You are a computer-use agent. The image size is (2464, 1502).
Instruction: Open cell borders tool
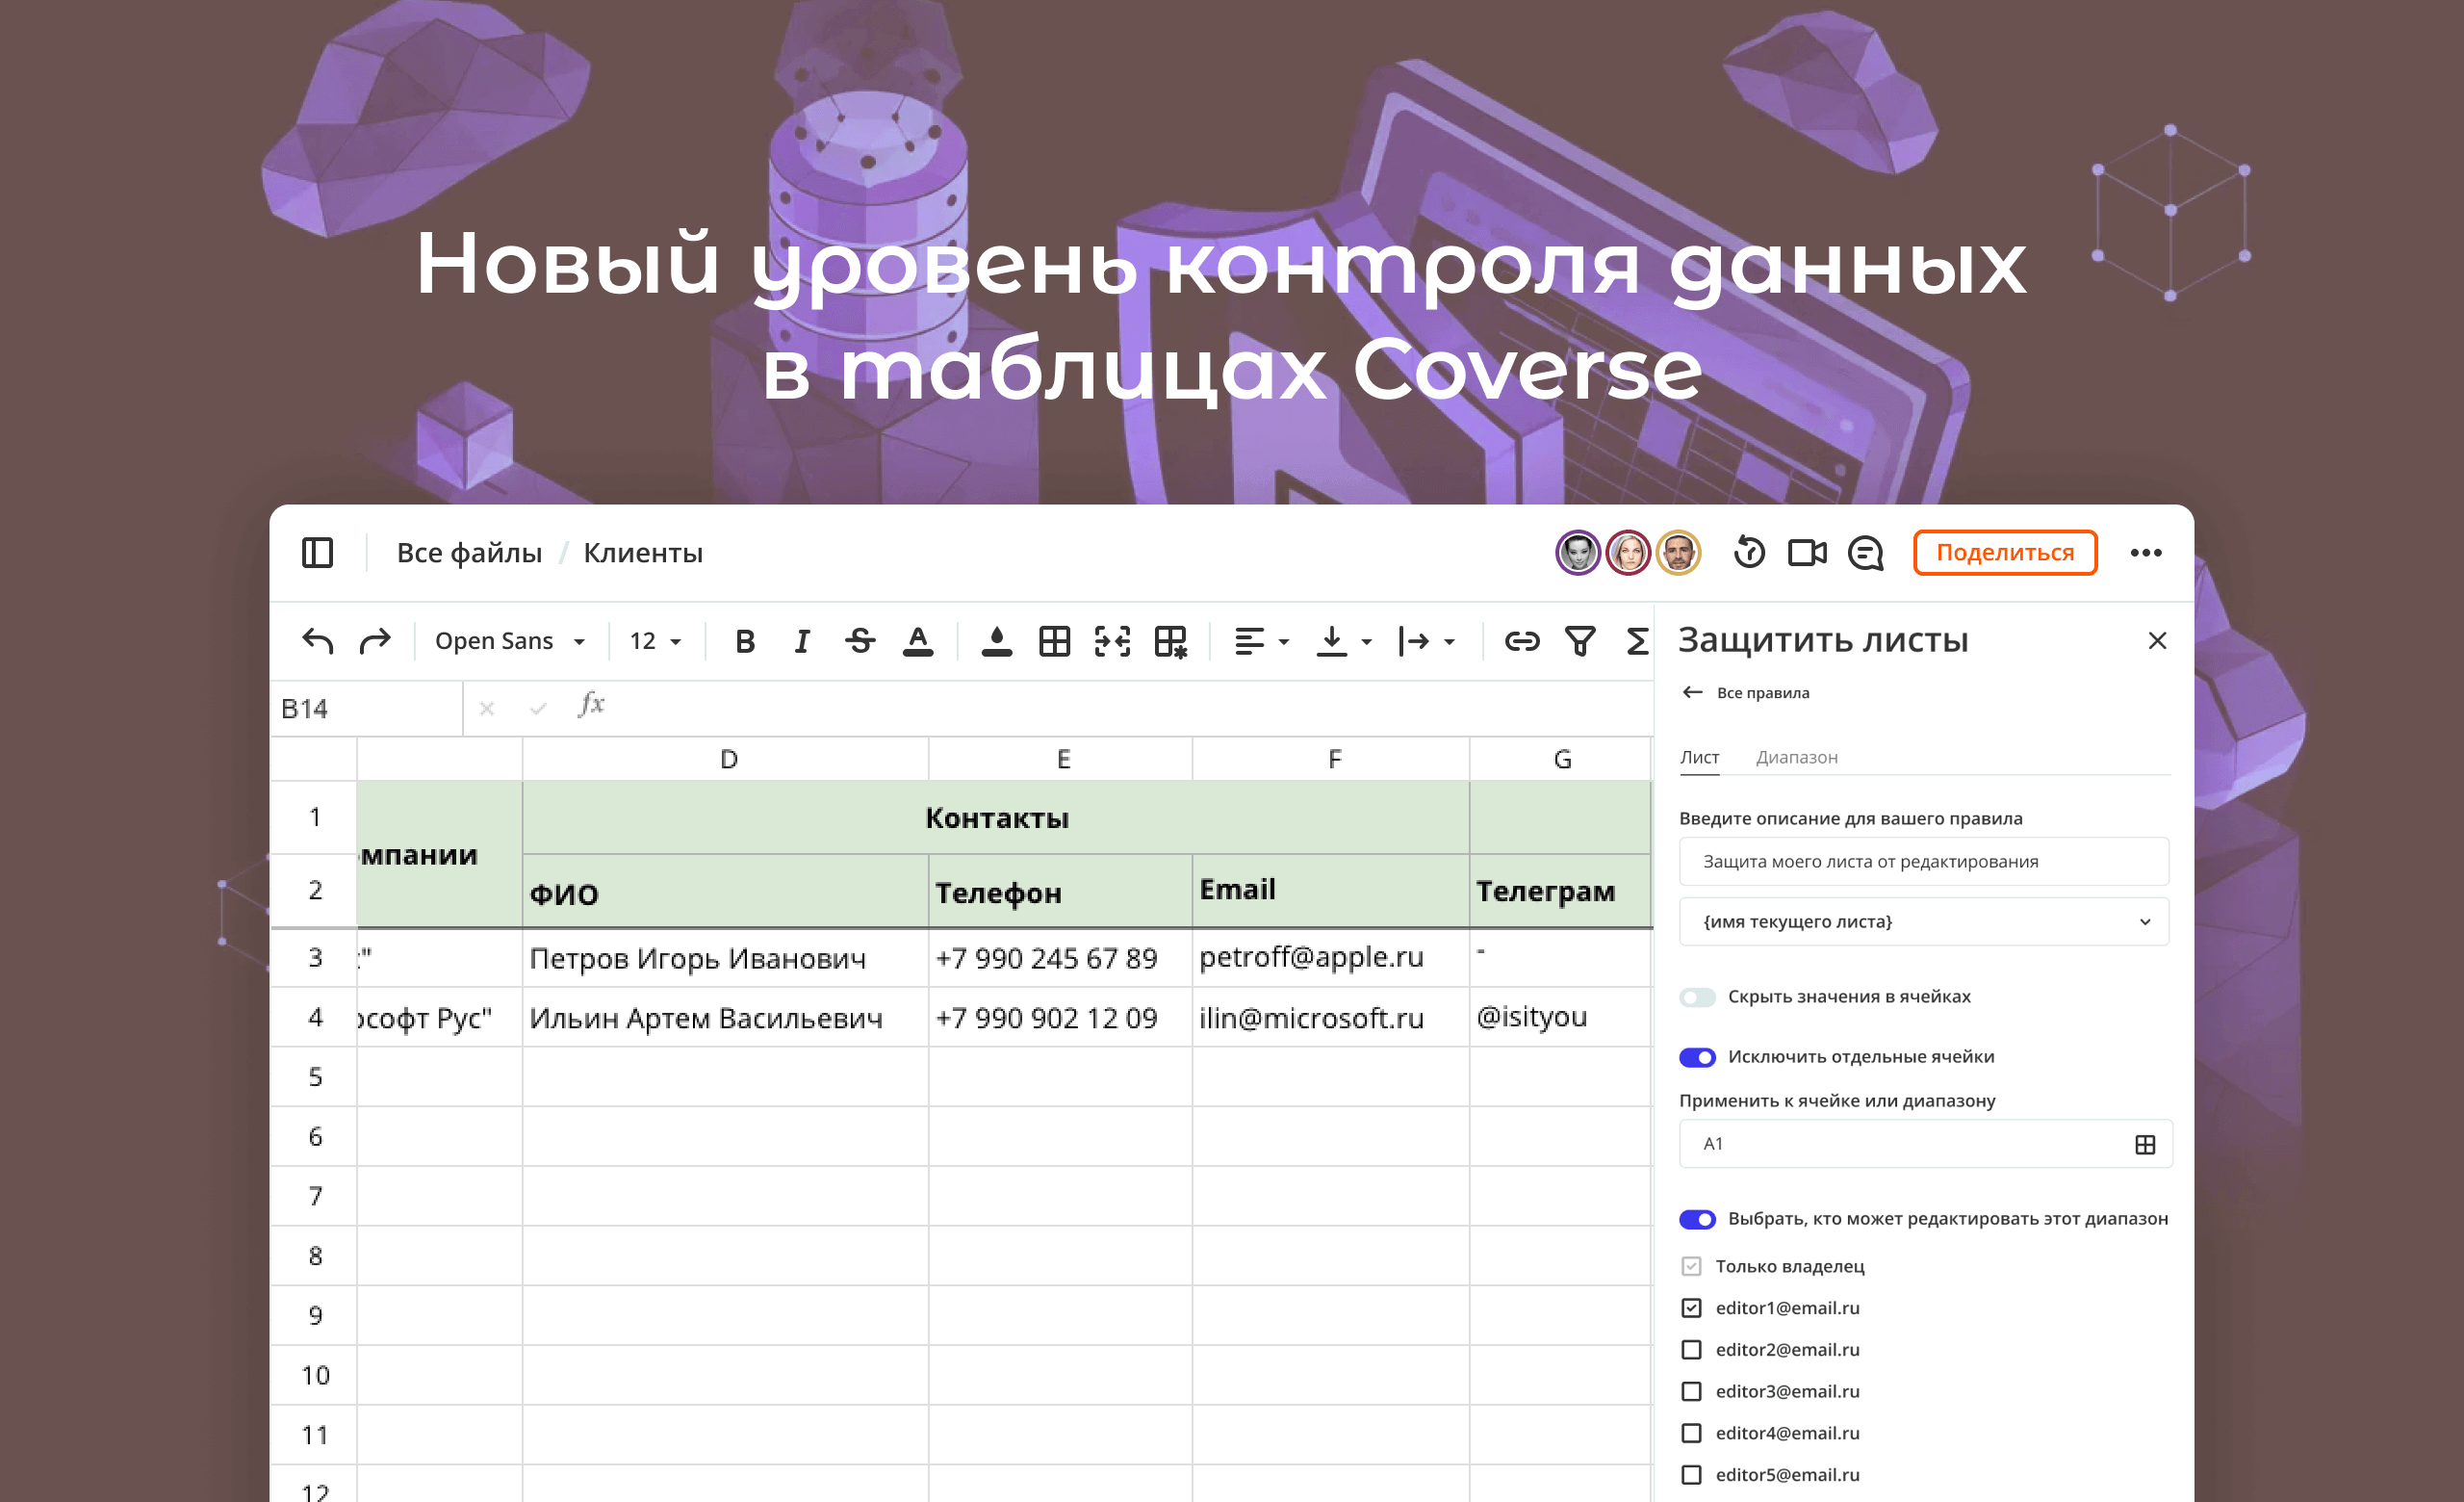click(1054, 641)
